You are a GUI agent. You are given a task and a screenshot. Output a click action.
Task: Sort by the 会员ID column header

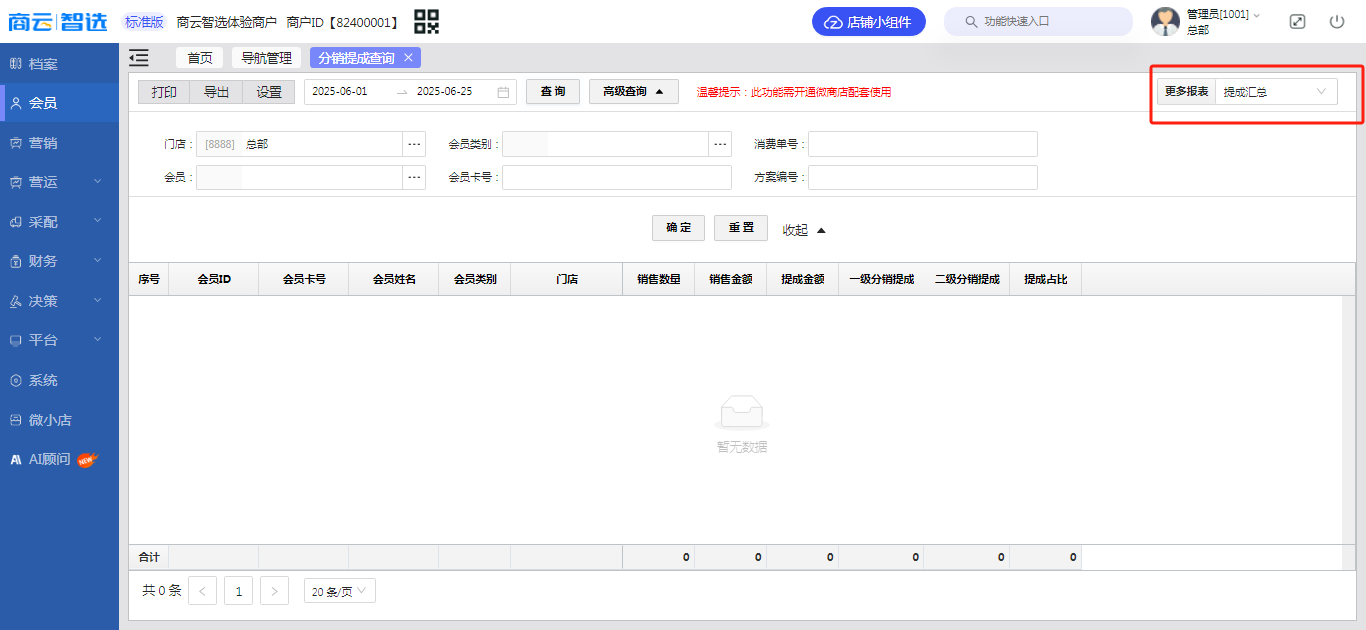(214, 280)
